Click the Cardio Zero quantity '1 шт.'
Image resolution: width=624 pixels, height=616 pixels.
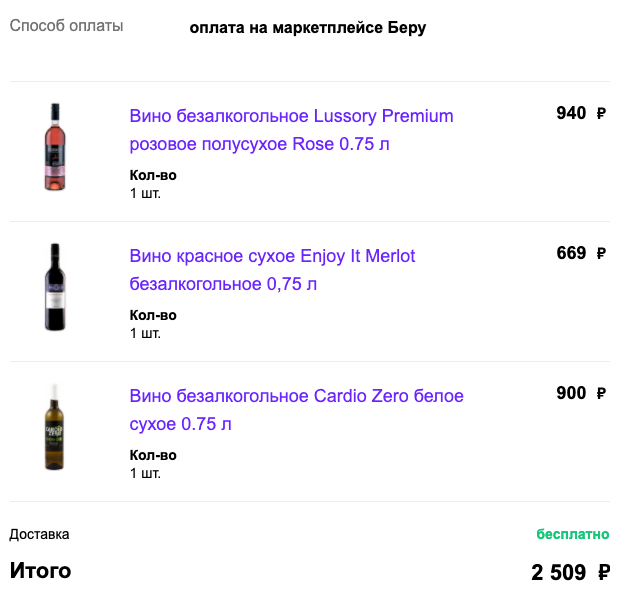(145, 473)
